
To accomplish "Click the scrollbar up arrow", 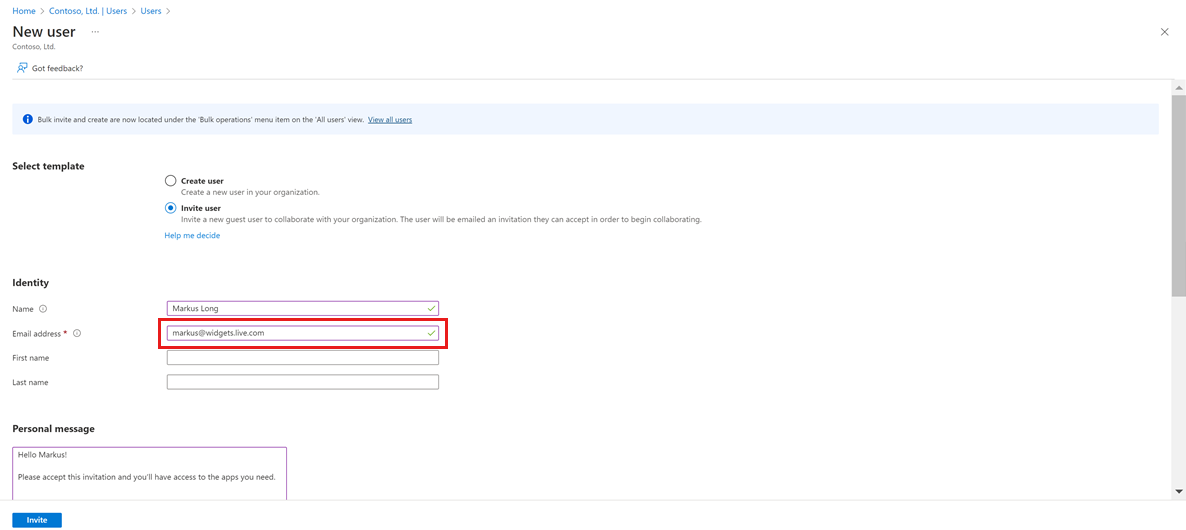I will click(x=1178, y=88).
